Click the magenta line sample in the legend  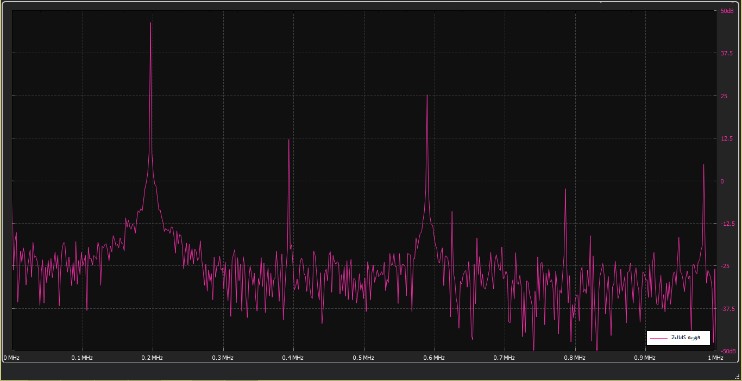[659, 338]
